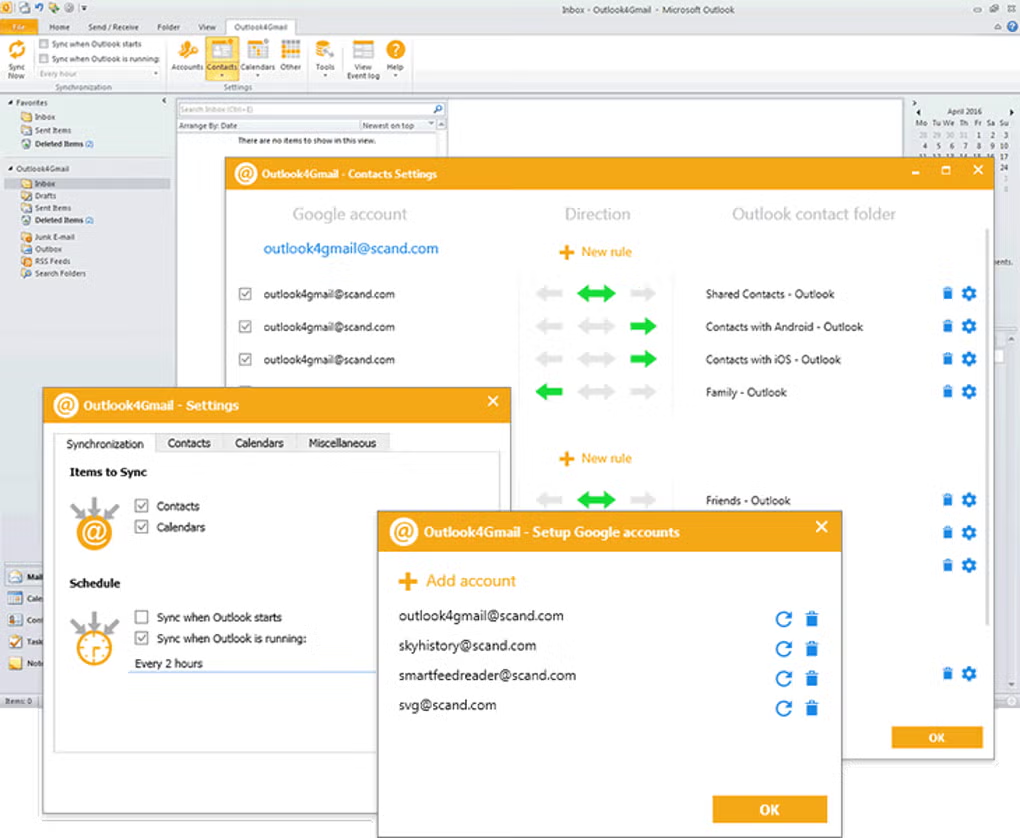Viewport: 1020px width, 838px height.
Task: Collapse the Outlook4Gmail folder tree
Action: 10,169
